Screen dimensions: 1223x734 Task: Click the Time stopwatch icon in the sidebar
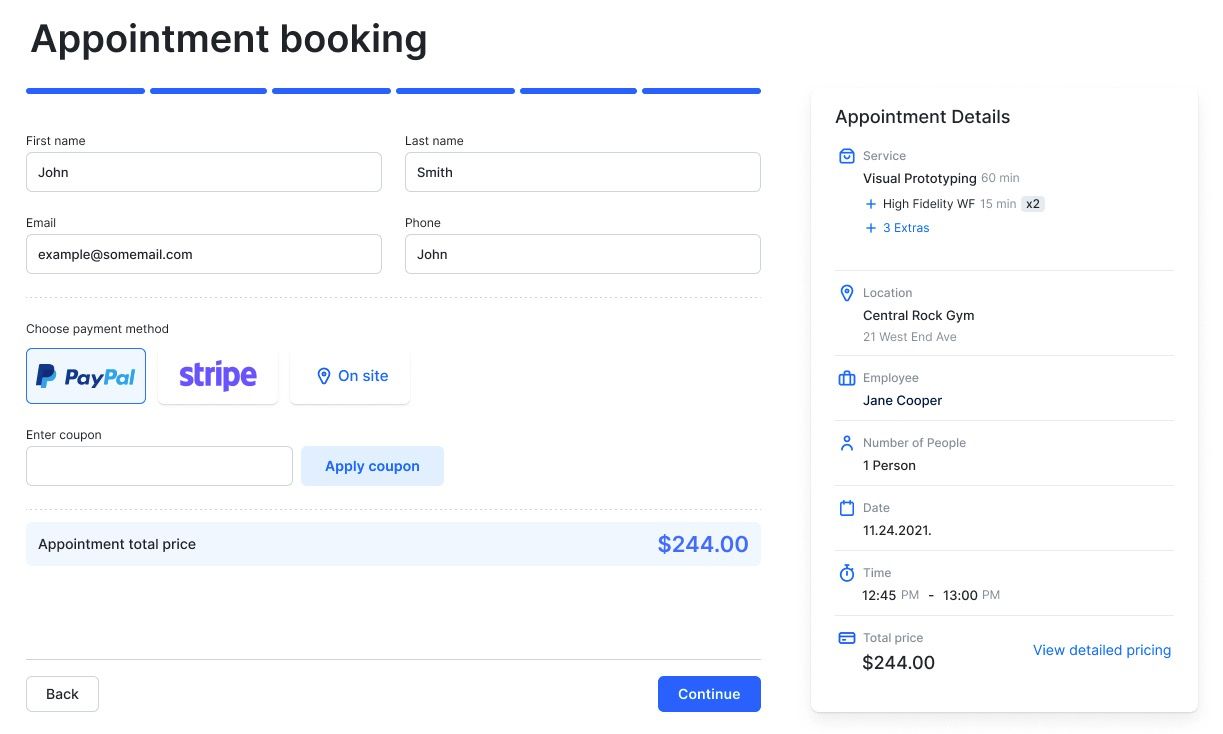pos(847,572)
